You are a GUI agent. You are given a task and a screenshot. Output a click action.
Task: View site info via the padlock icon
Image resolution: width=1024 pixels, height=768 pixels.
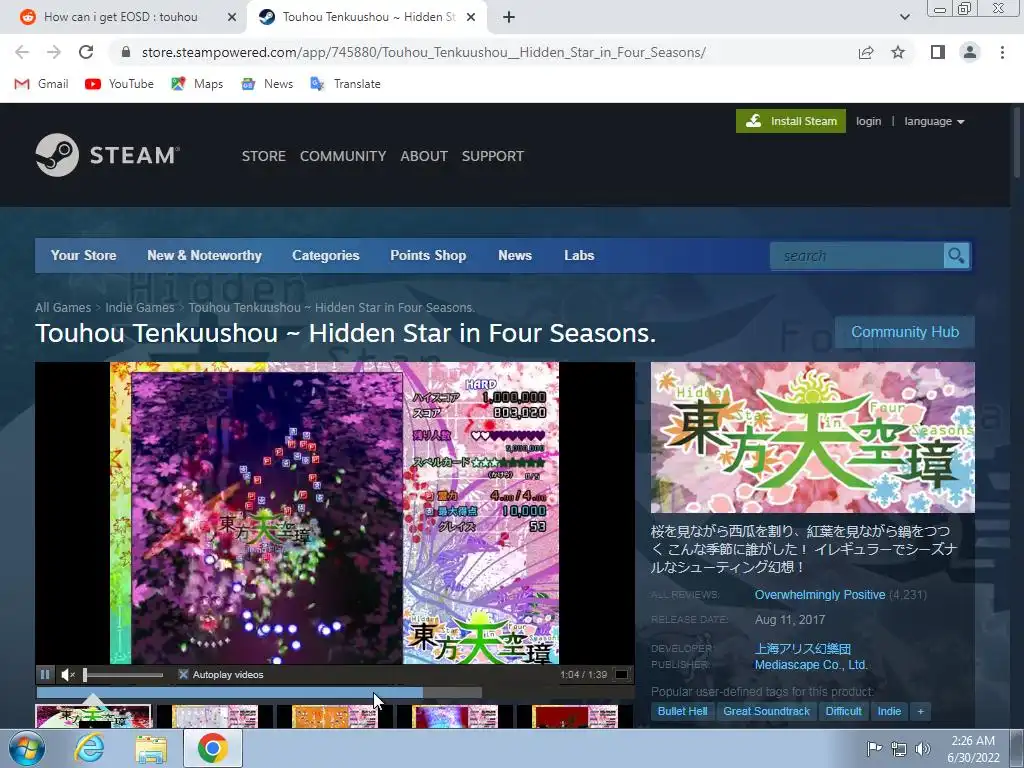[126, 52]
